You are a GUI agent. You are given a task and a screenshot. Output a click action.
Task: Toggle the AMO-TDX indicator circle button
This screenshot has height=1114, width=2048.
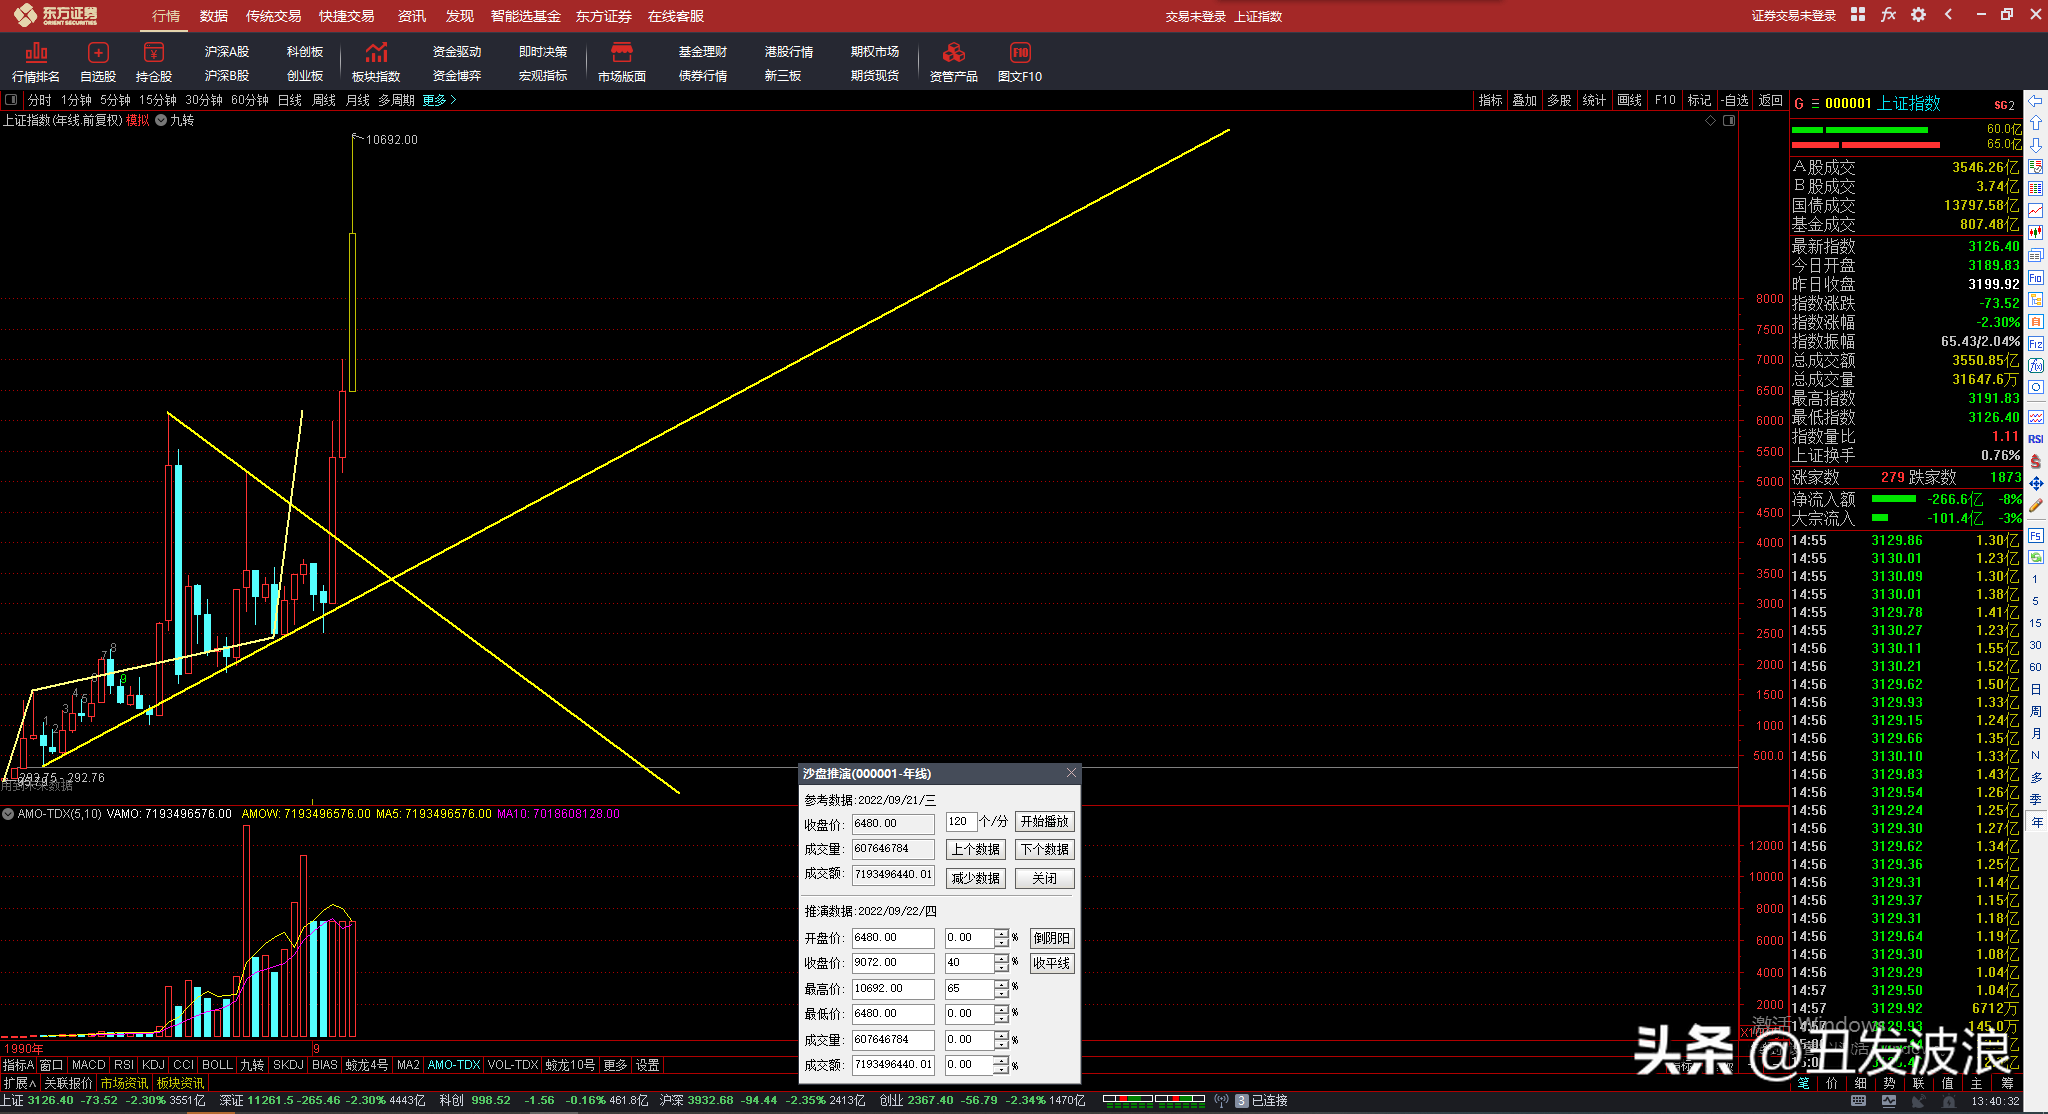(x=8, y=814)
